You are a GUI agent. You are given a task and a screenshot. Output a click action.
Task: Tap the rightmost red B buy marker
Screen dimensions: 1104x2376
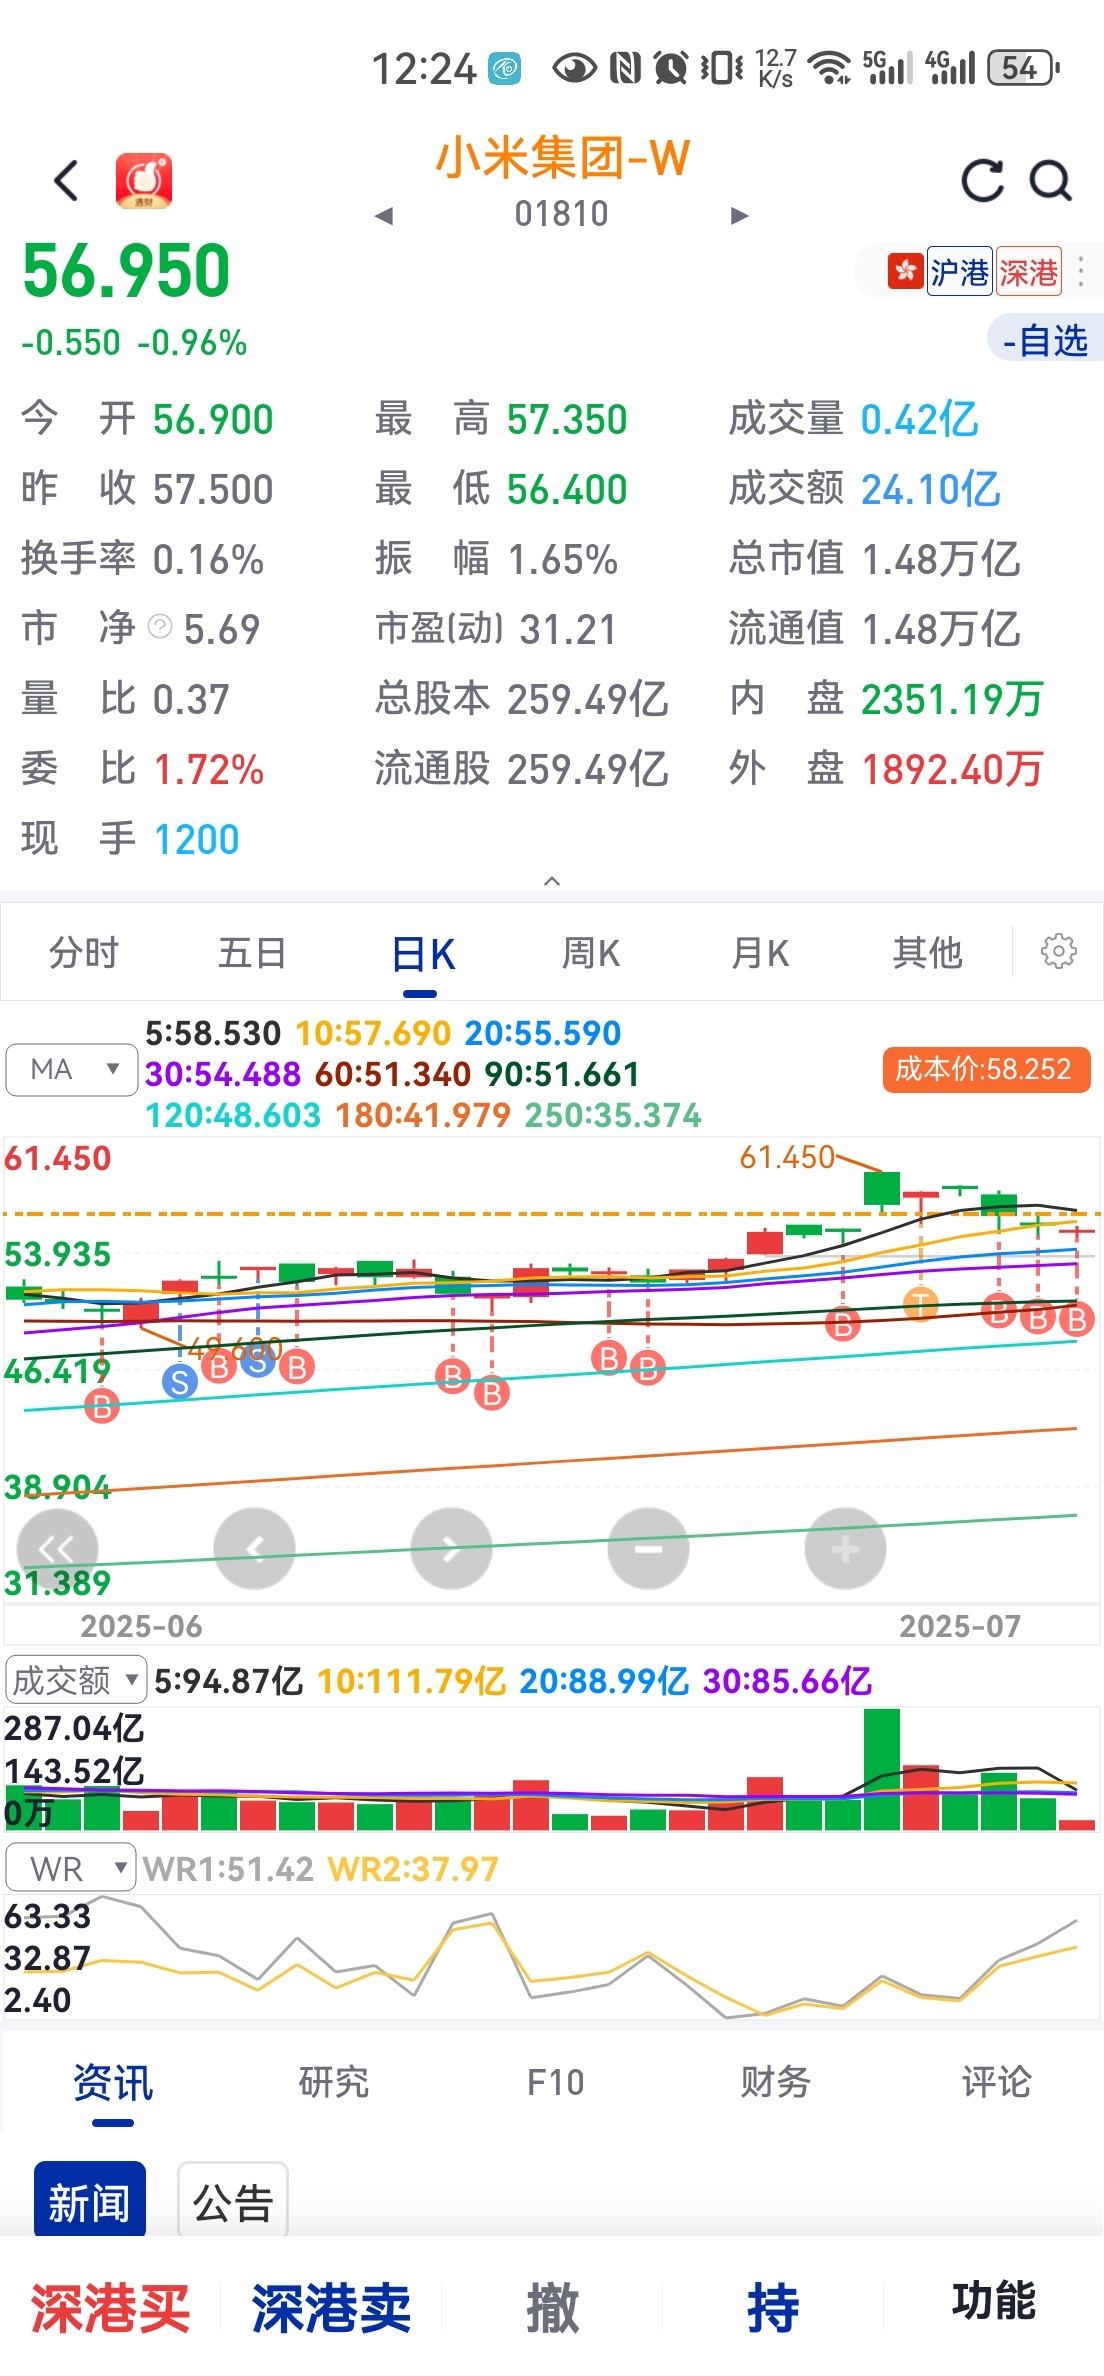point(1077,1320)
